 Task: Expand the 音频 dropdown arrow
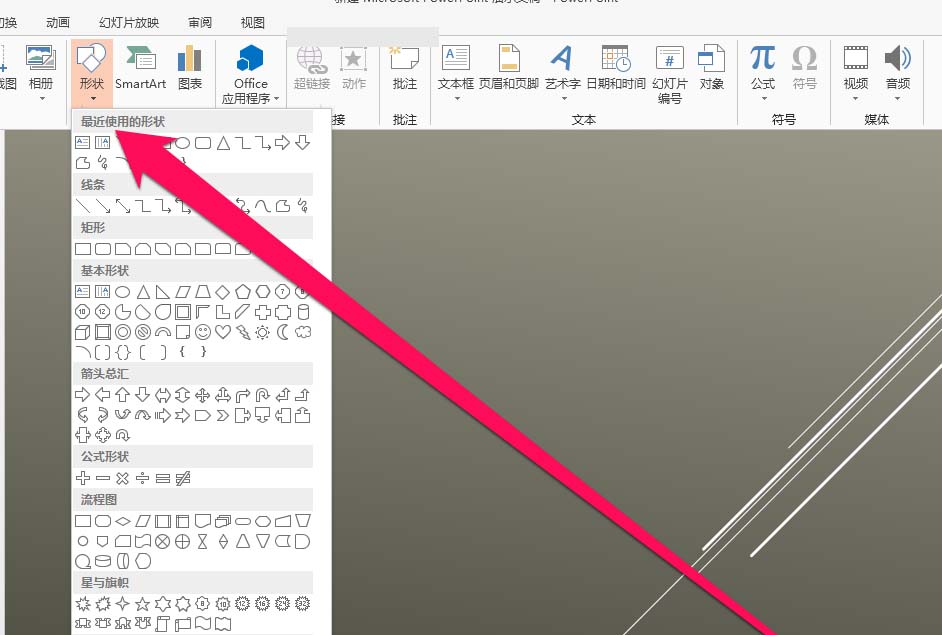pyautogui.click(x=898, y=98)
